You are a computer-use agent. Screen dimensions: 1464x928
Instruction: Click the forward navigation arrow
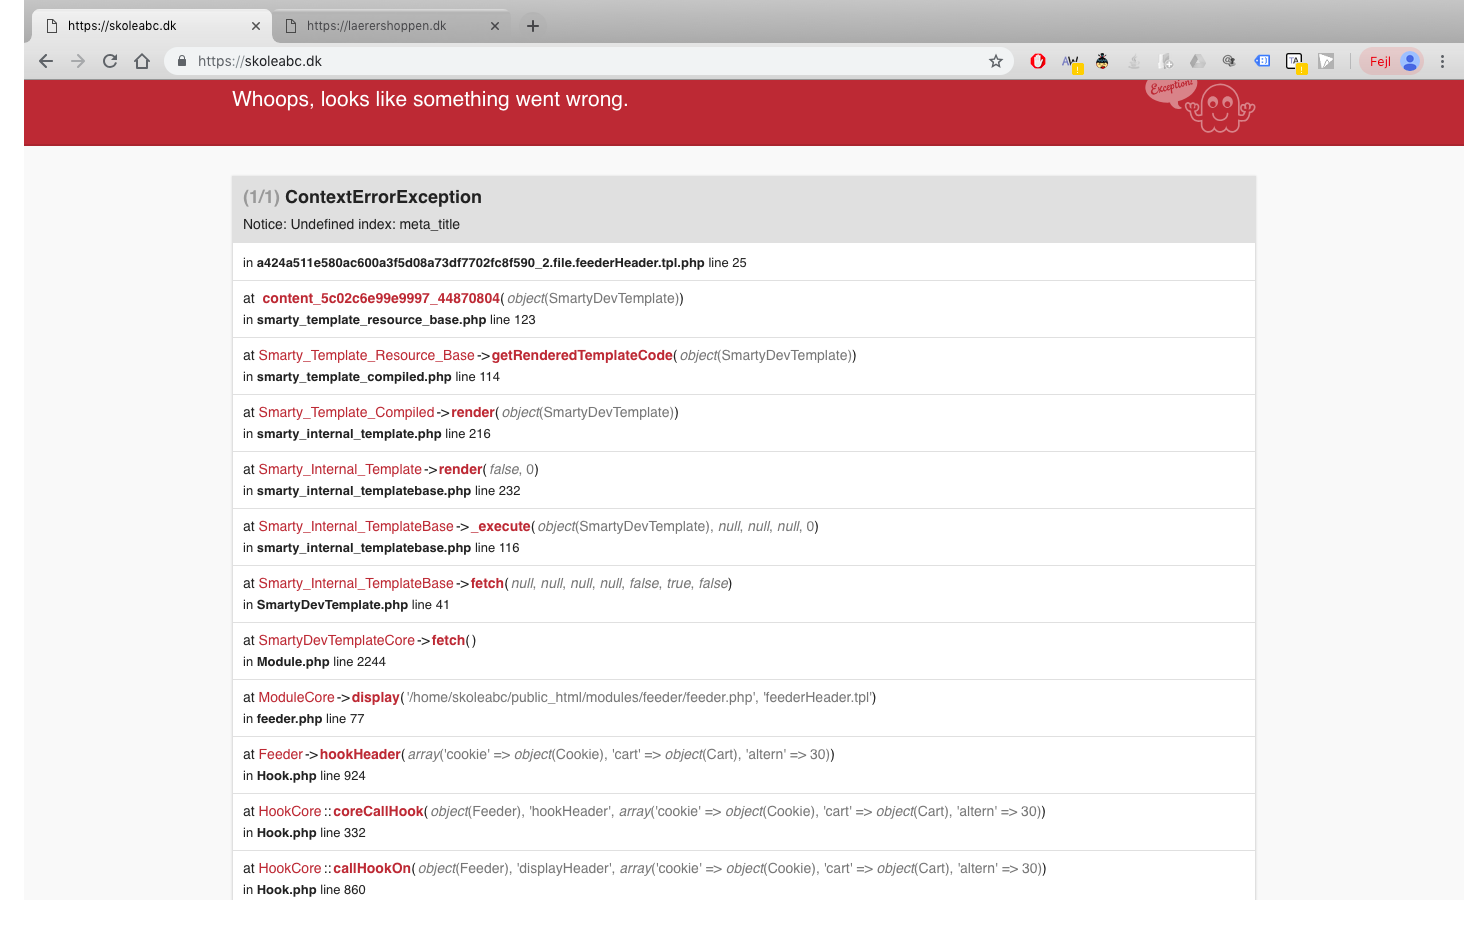(x=78, y=61)
